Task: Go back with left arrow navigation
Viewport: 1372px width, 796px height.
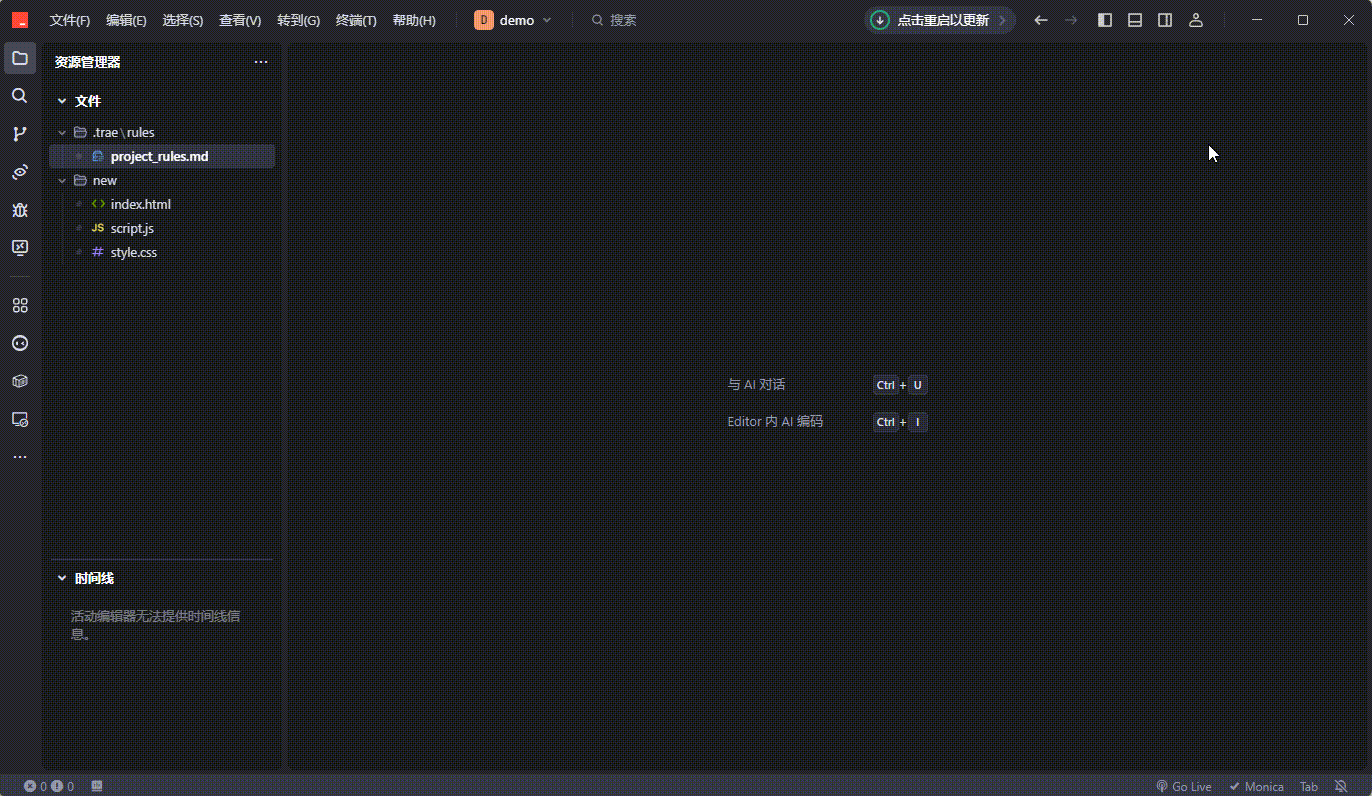Action: click(x=1041, y=20)
